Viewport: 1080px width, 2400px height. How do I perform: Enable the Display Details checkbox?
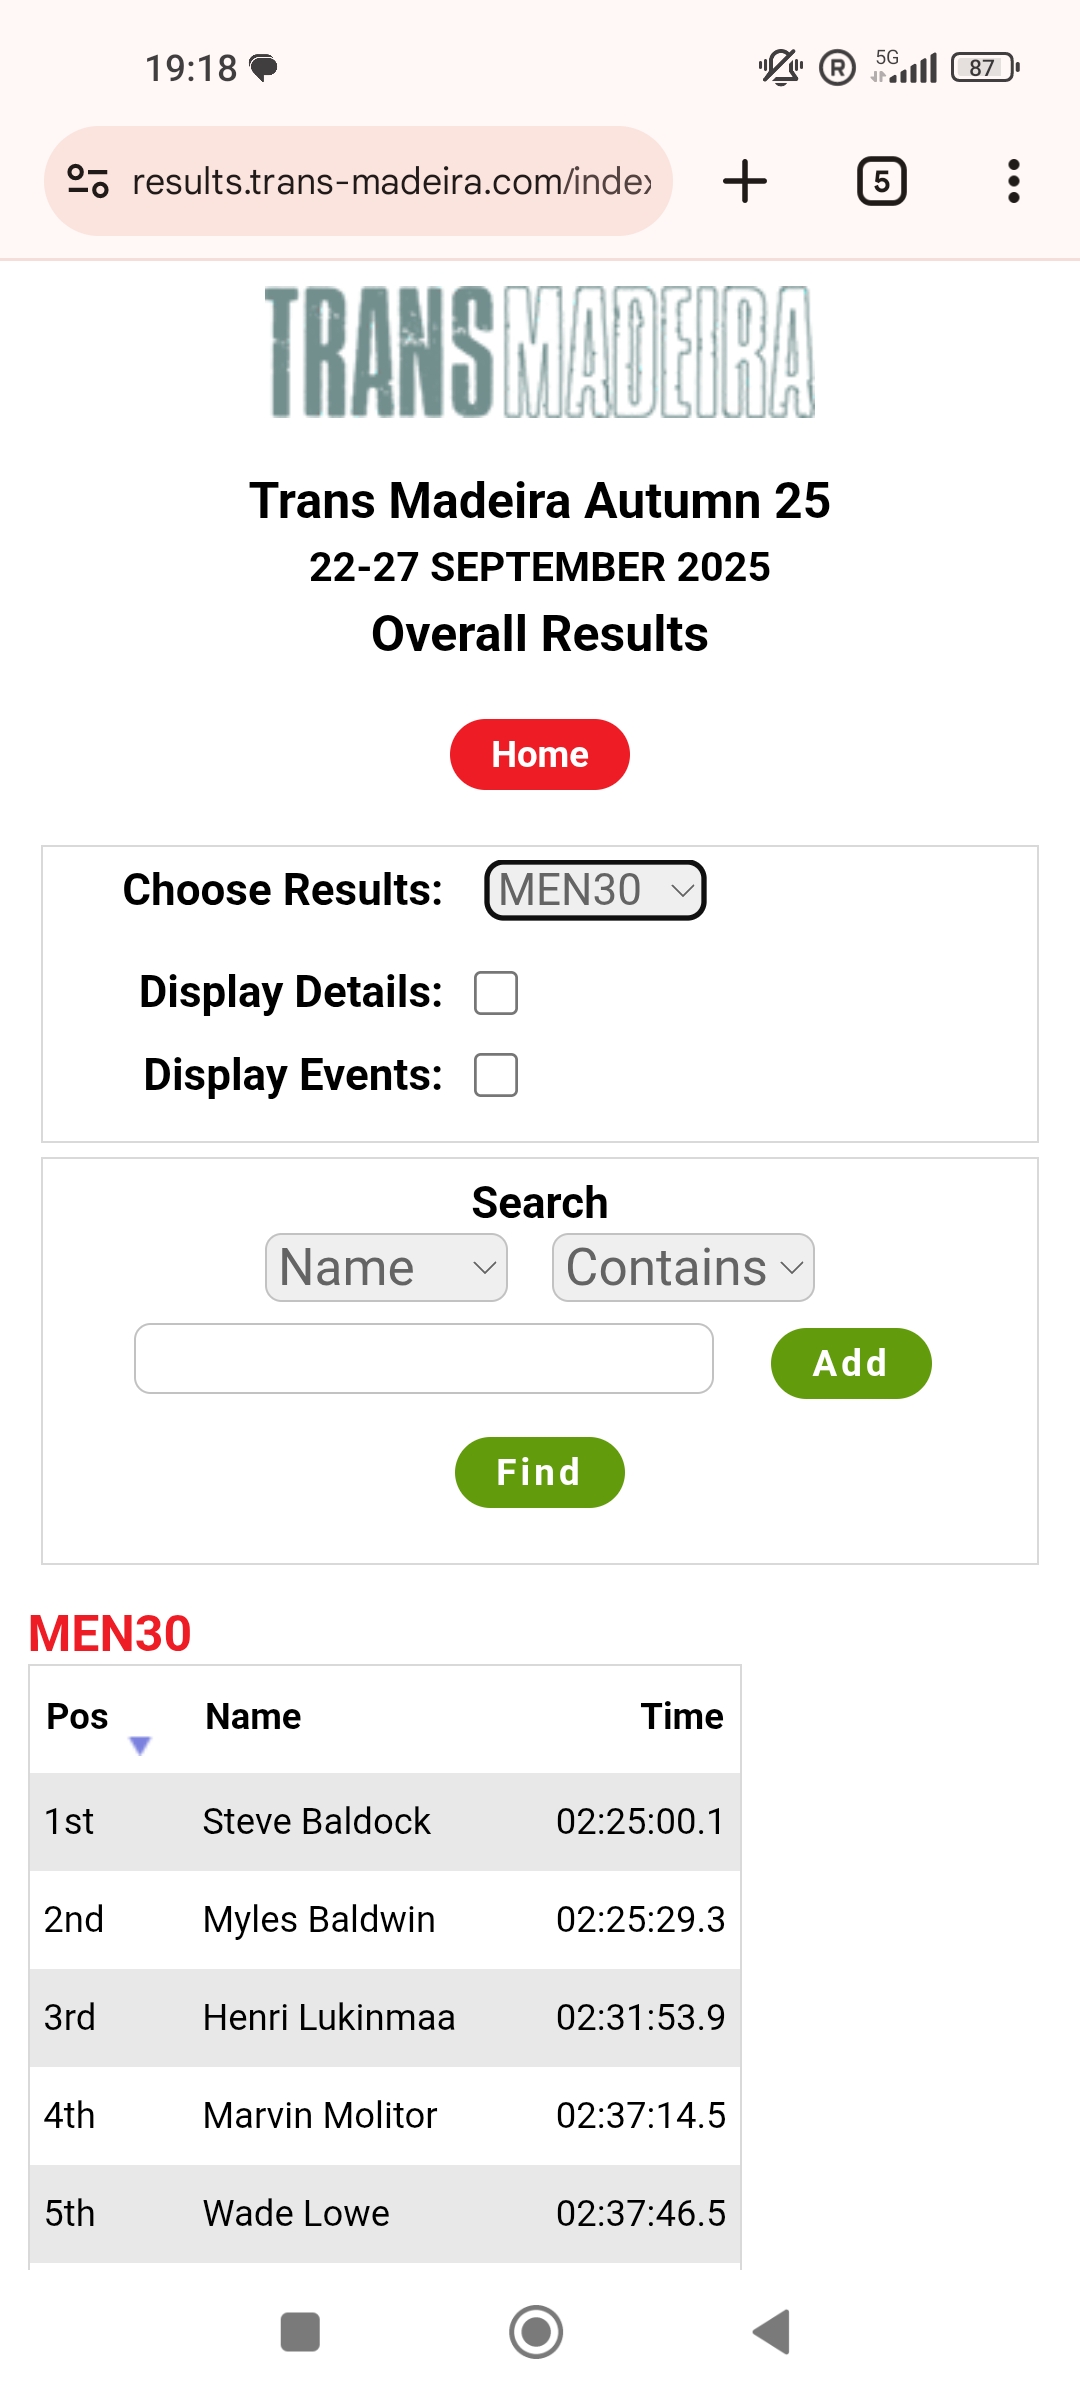coord(496,993)
